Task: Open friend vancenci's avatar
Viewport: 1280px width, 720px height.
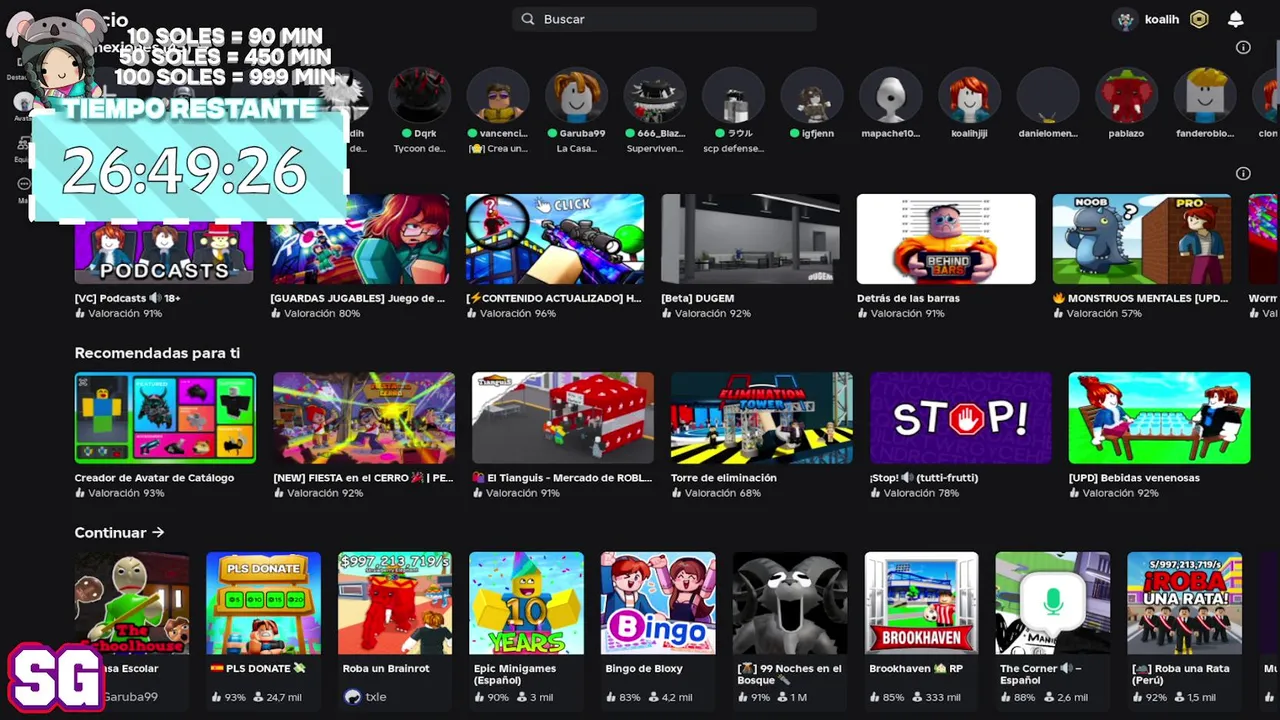Action: tap(498, 96)
